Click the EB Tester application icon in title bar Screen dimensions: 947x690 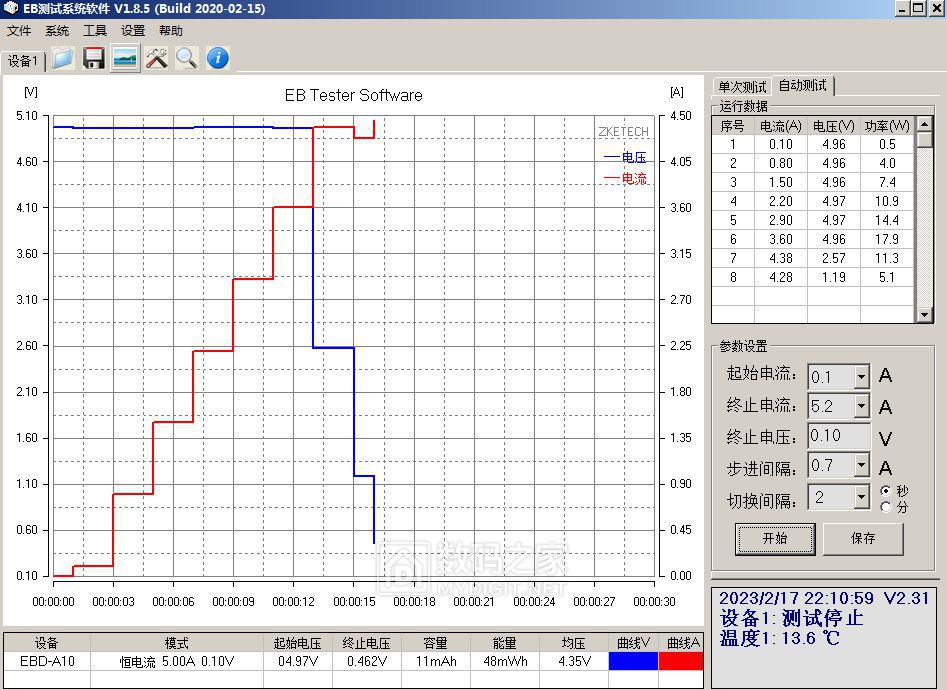pyautogui.click(x=10, y=8)
